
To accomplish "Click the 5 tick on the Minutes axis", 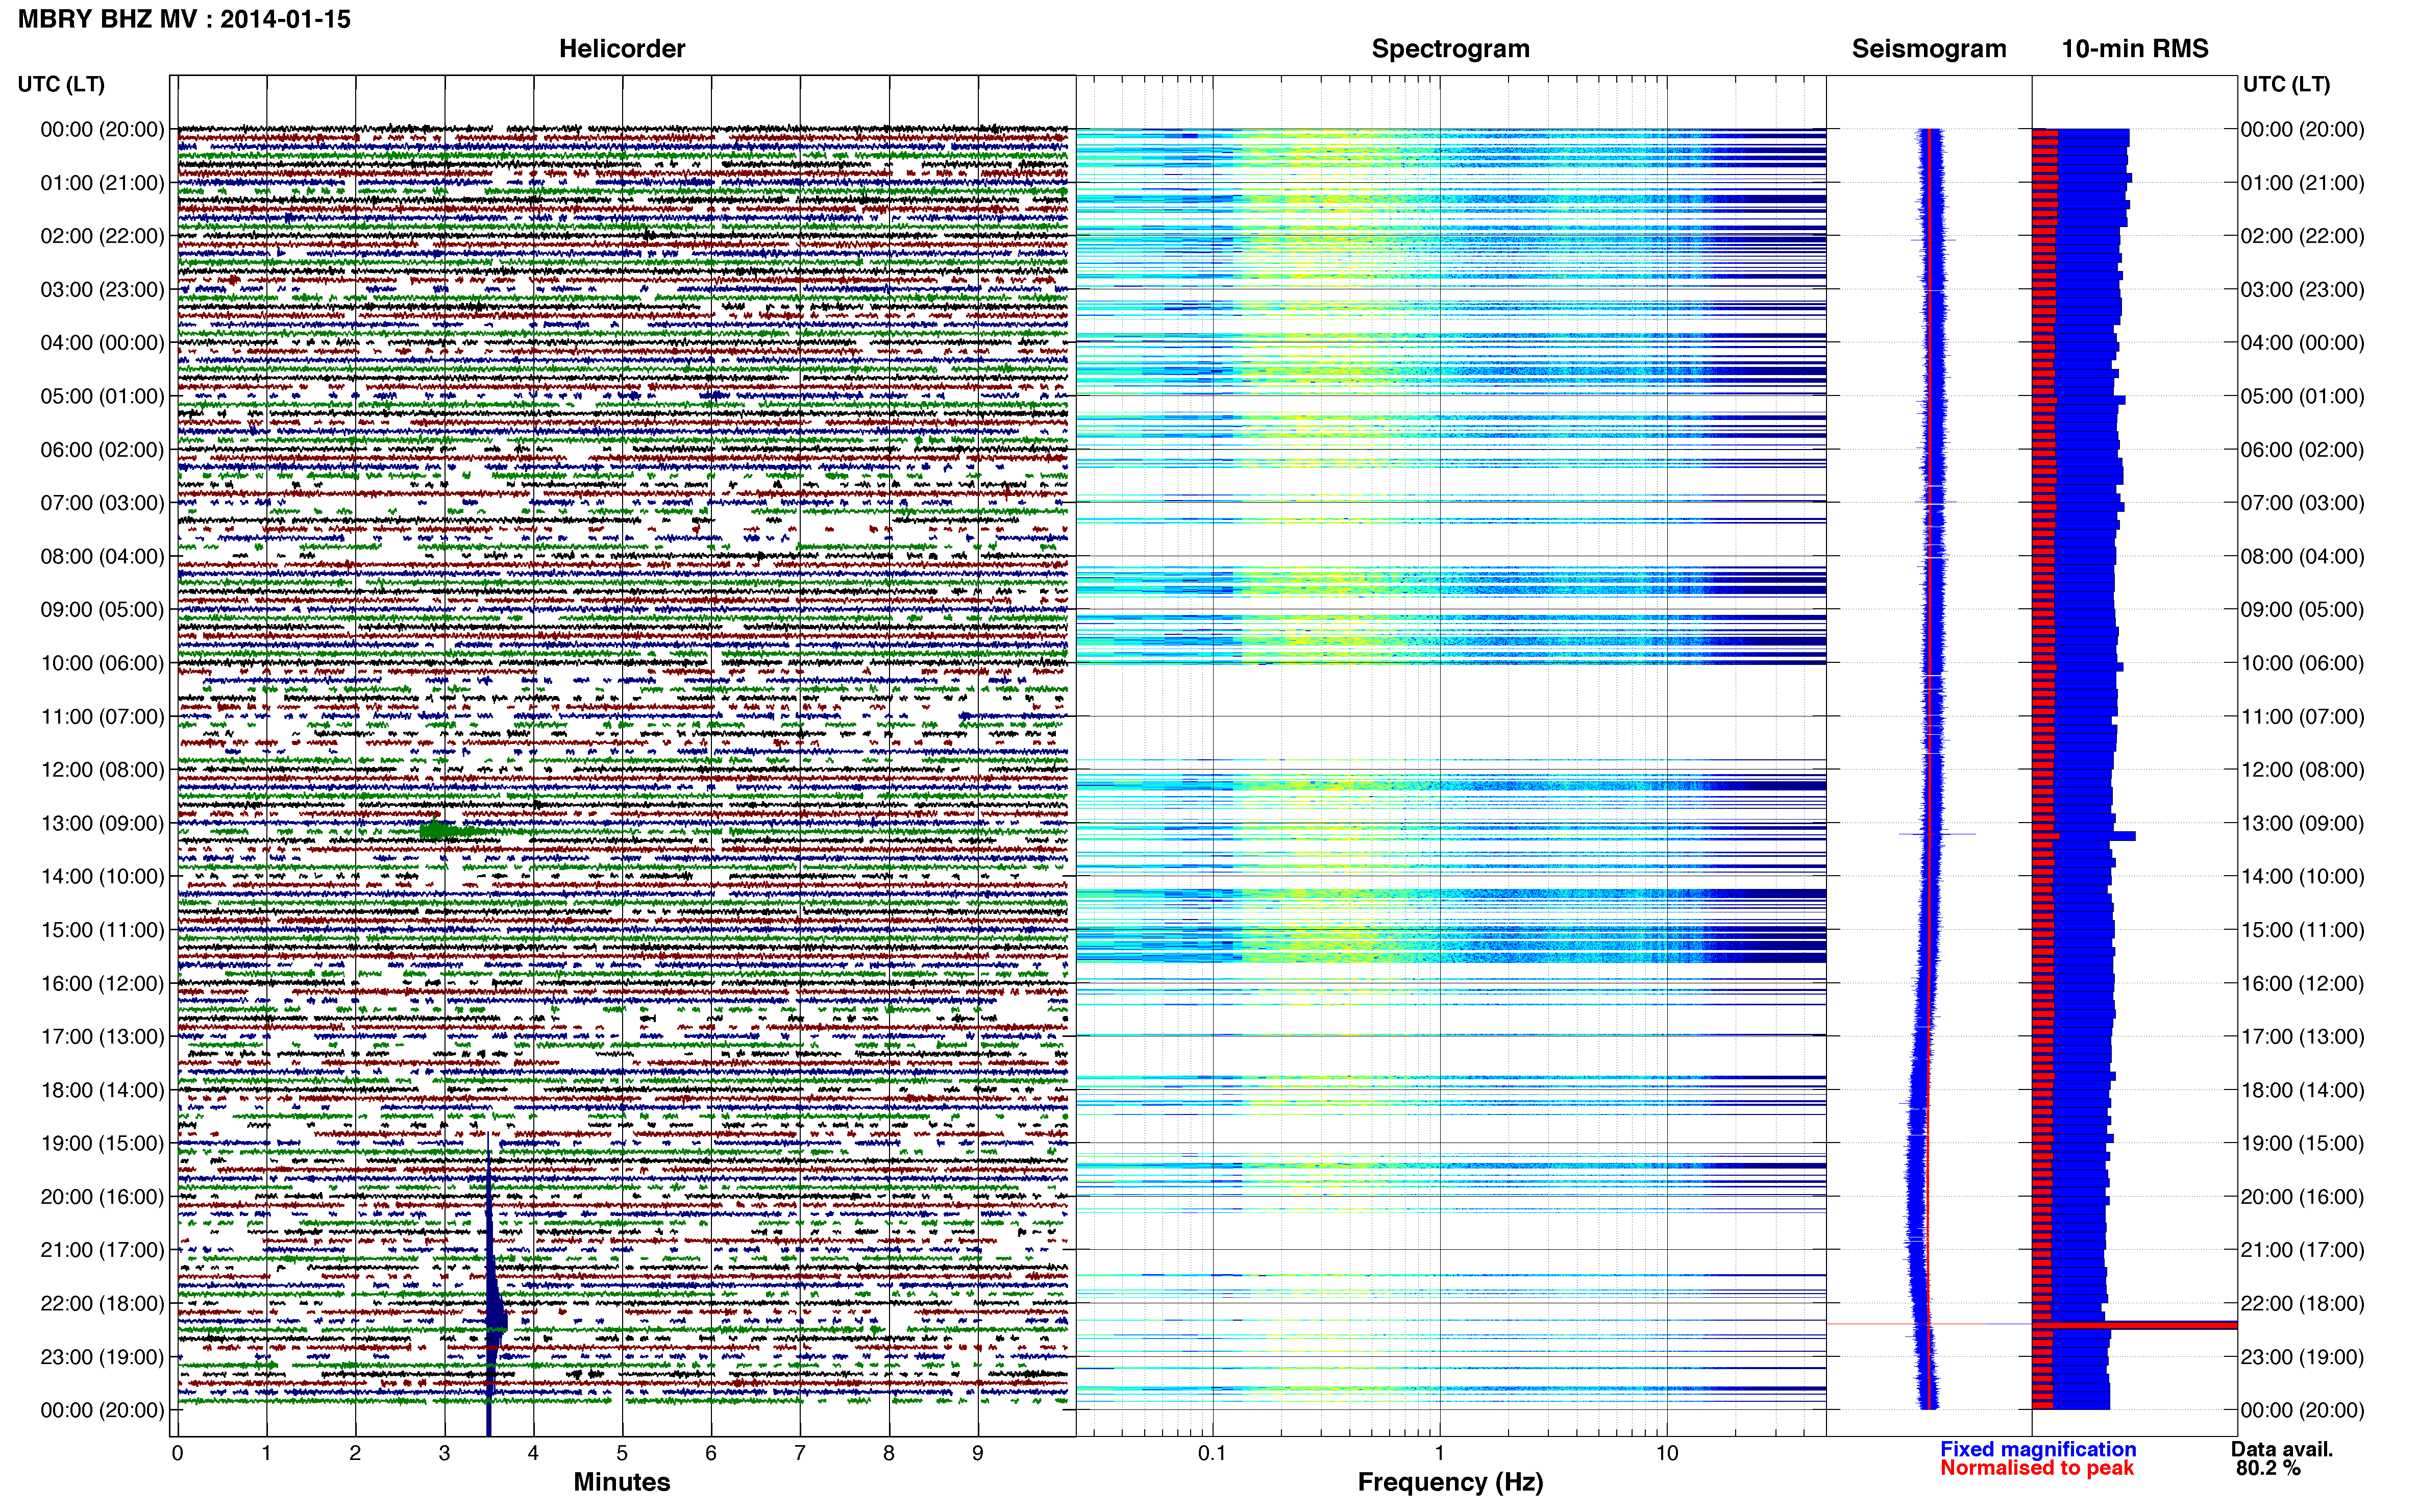I will point(622,1453).
